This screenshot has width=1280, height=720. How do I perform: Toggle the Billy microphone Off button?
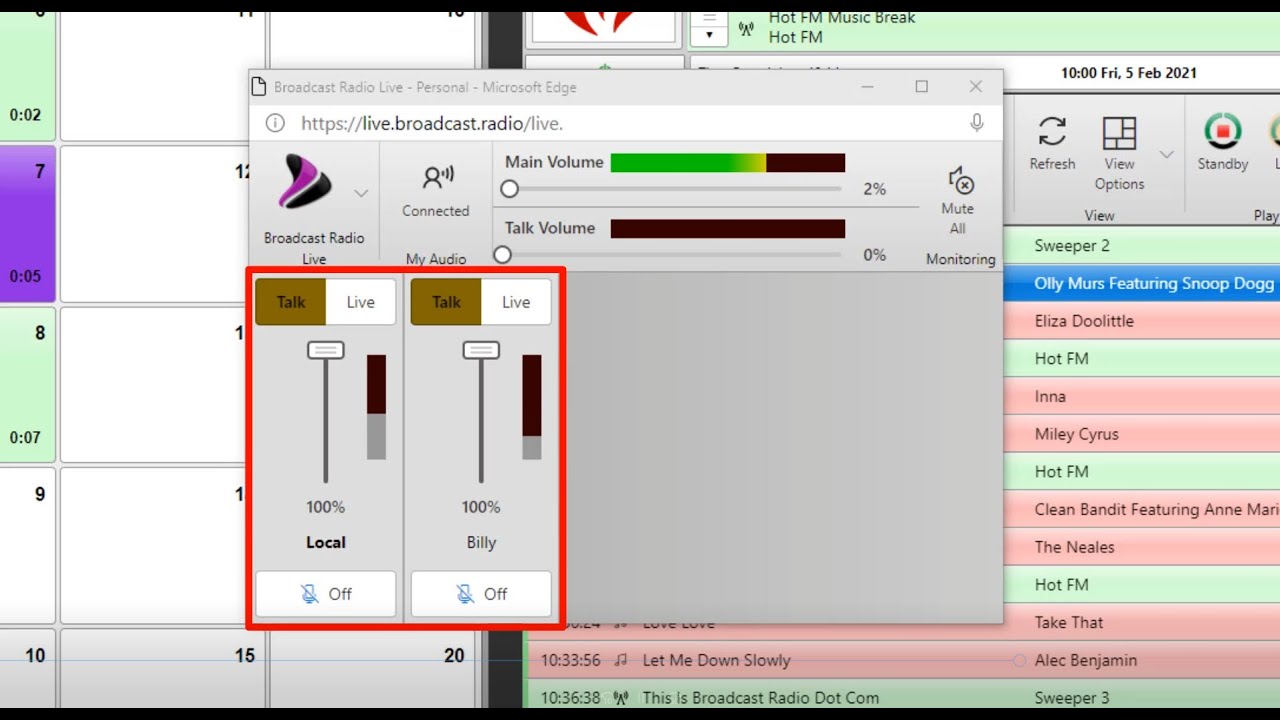pos(481,594)
